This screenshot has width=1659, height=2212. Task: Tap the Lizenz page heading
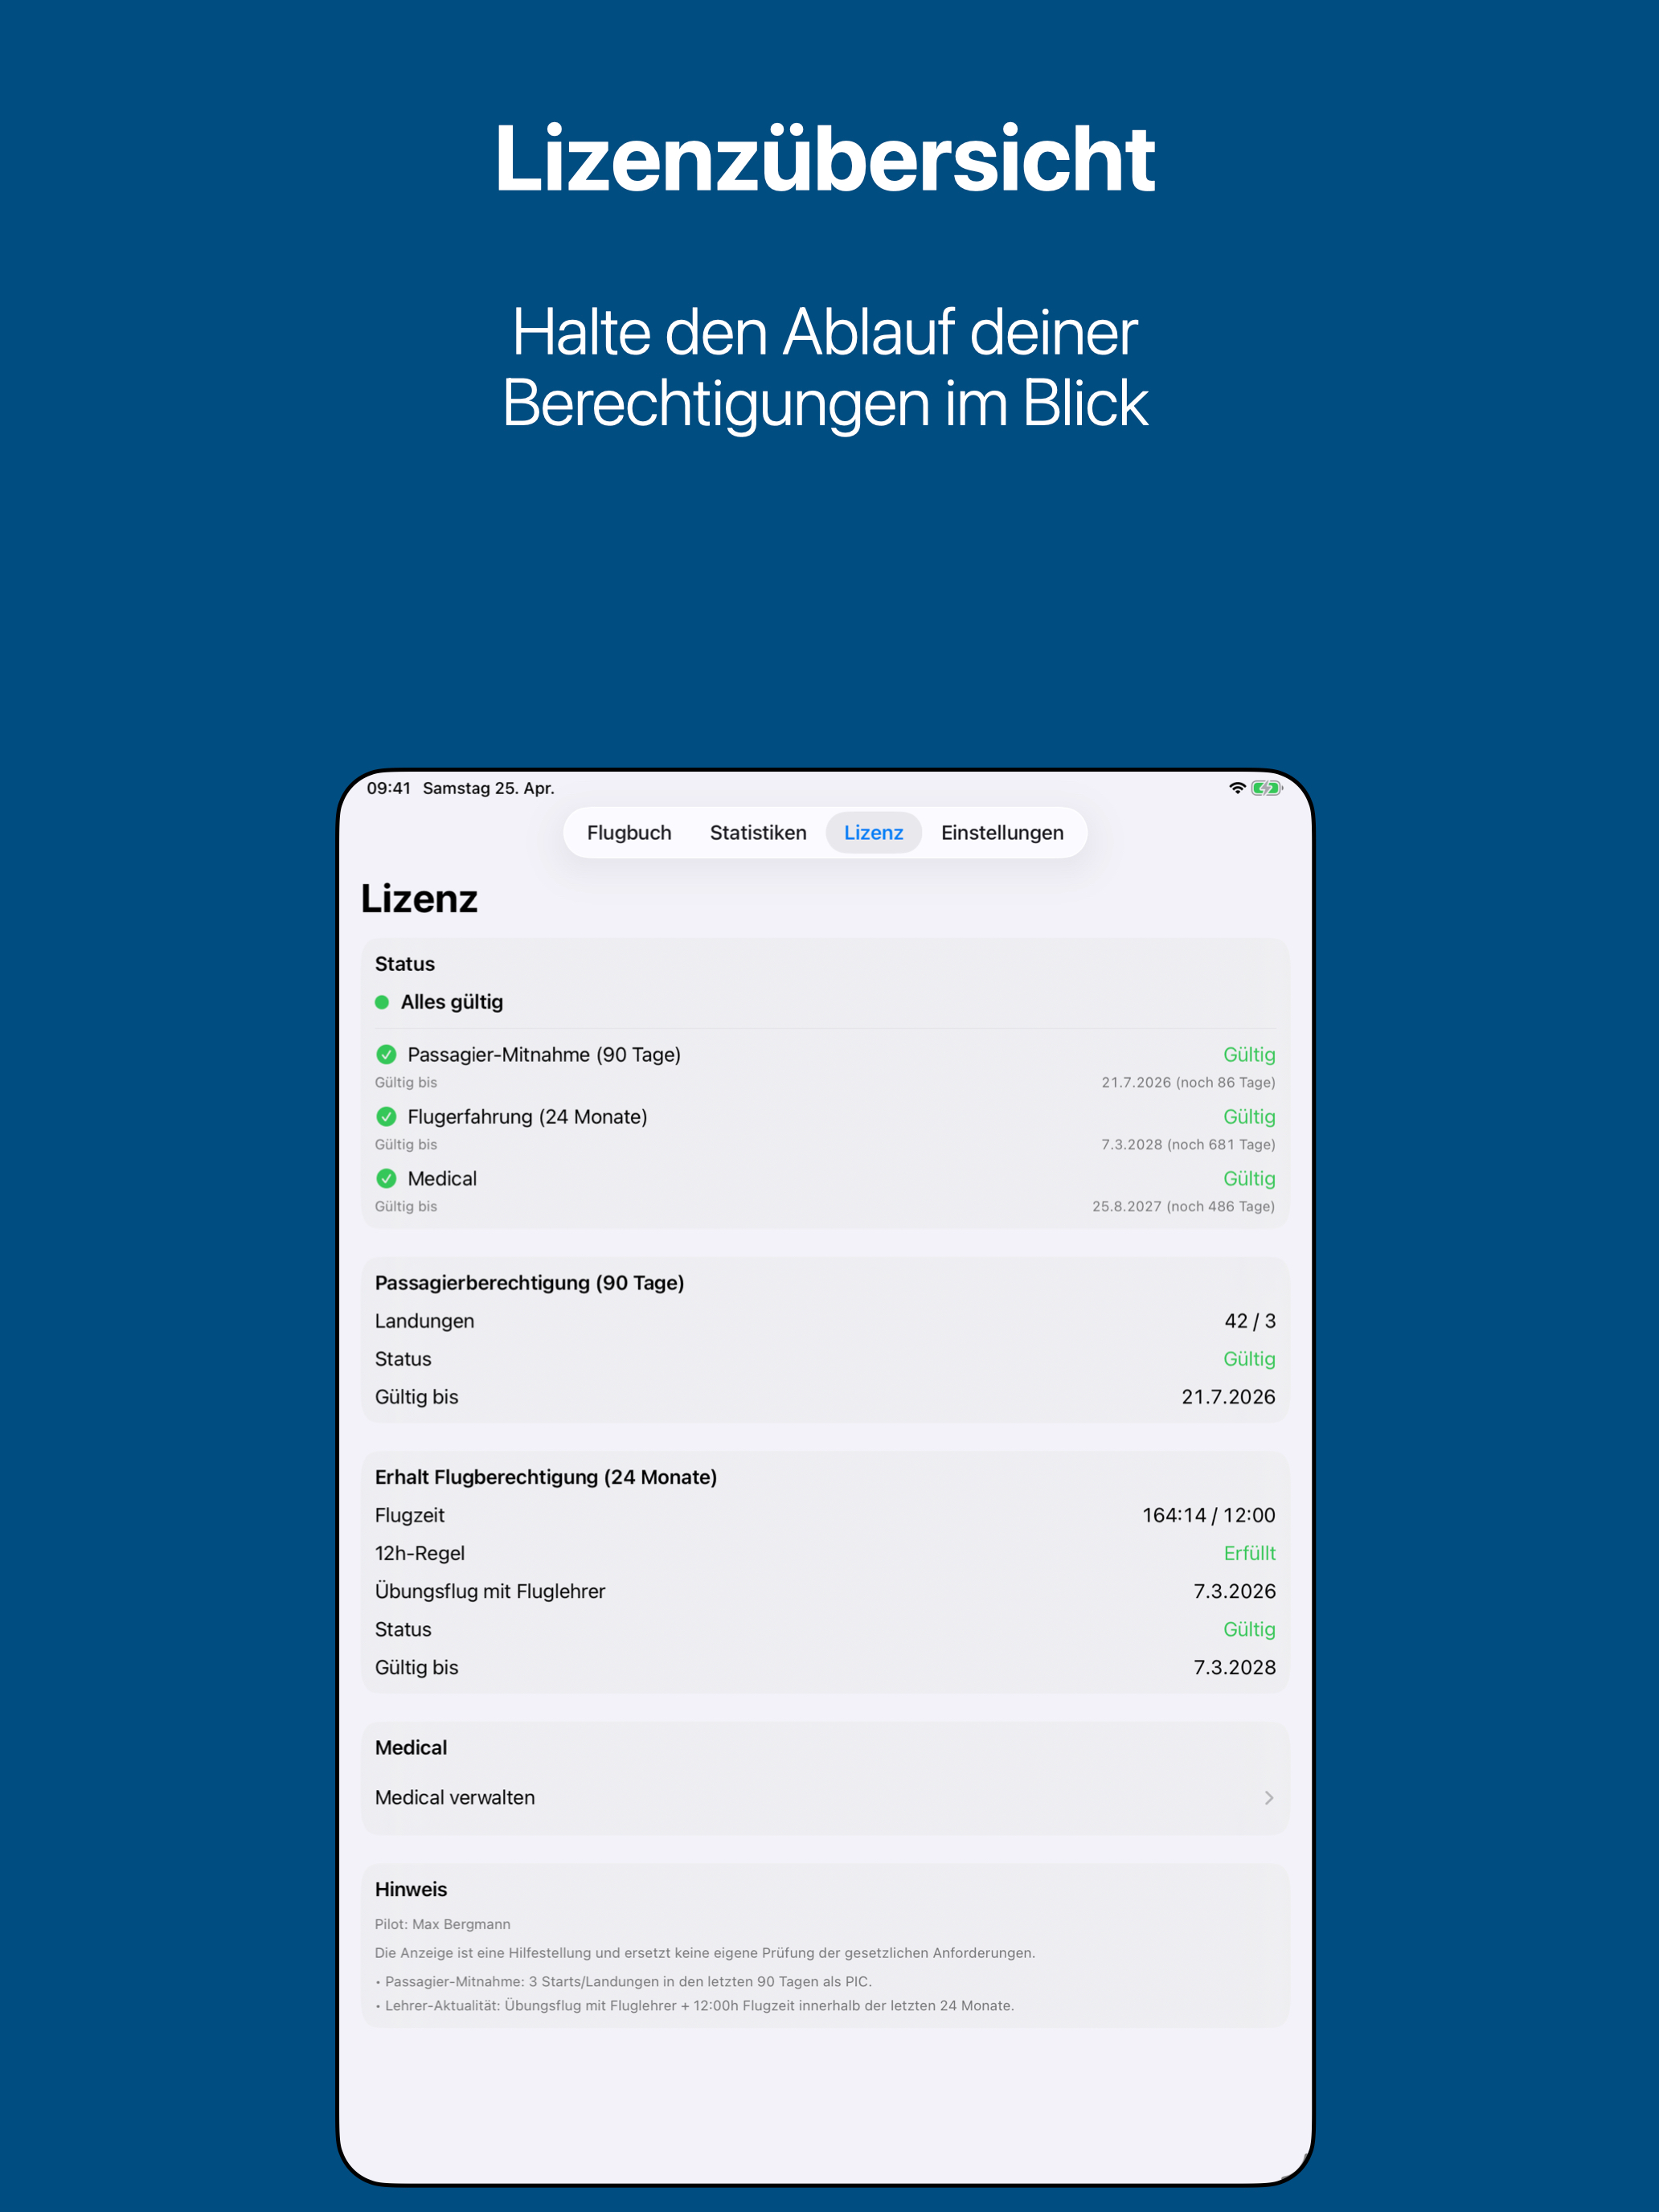(x=419, y=898)
